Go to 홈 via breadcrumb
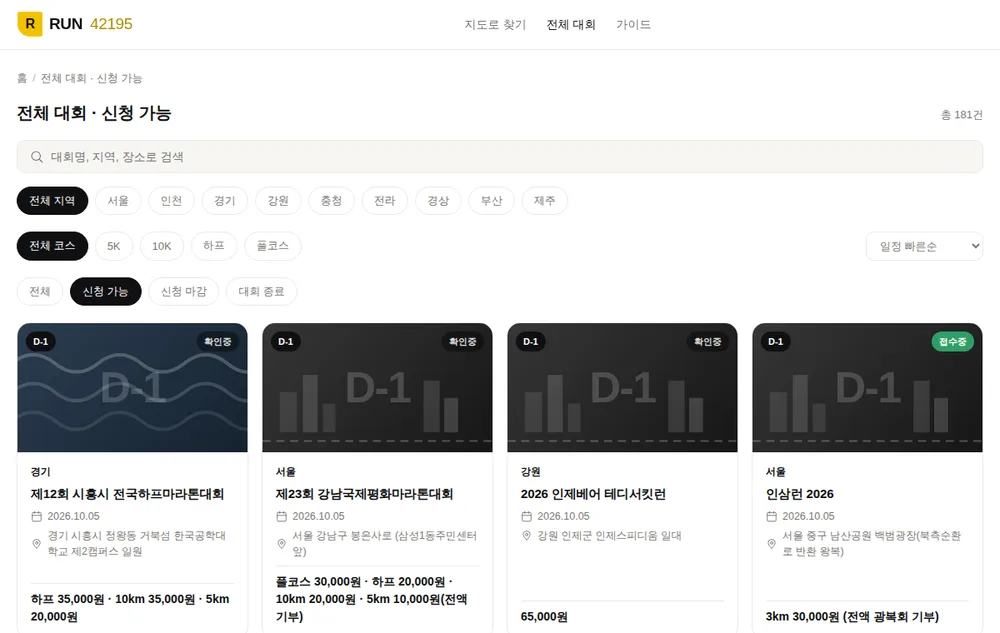The image size is (1000, 633). pyautogui.click(x=22, y=78)
